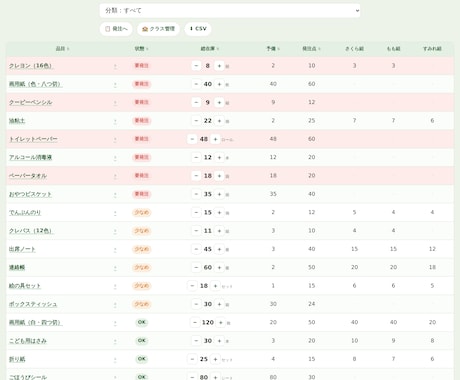Decrease stock for 油粘土
This screenshot has width=460, height=380.
196,121
